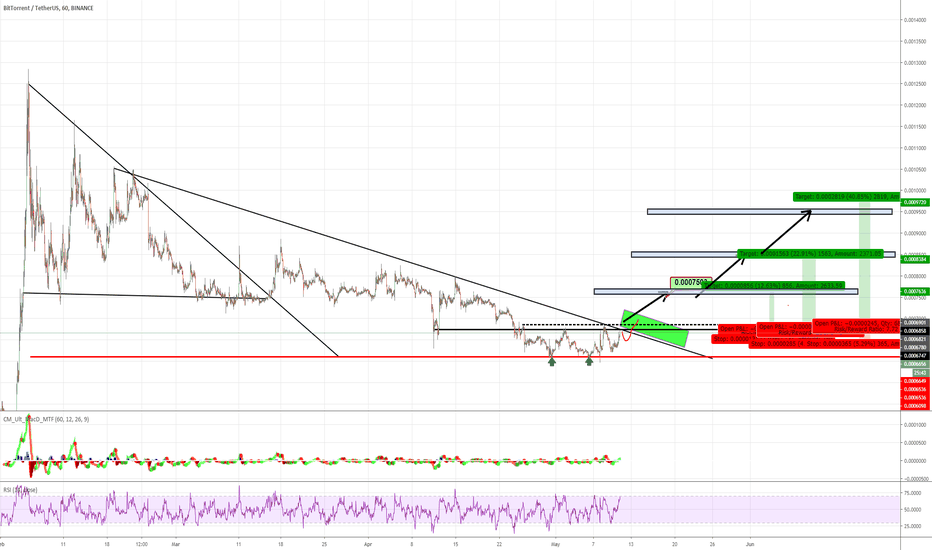Click the 0.0013000 price axis tick

pyautogui.click(x=915, y=62)
